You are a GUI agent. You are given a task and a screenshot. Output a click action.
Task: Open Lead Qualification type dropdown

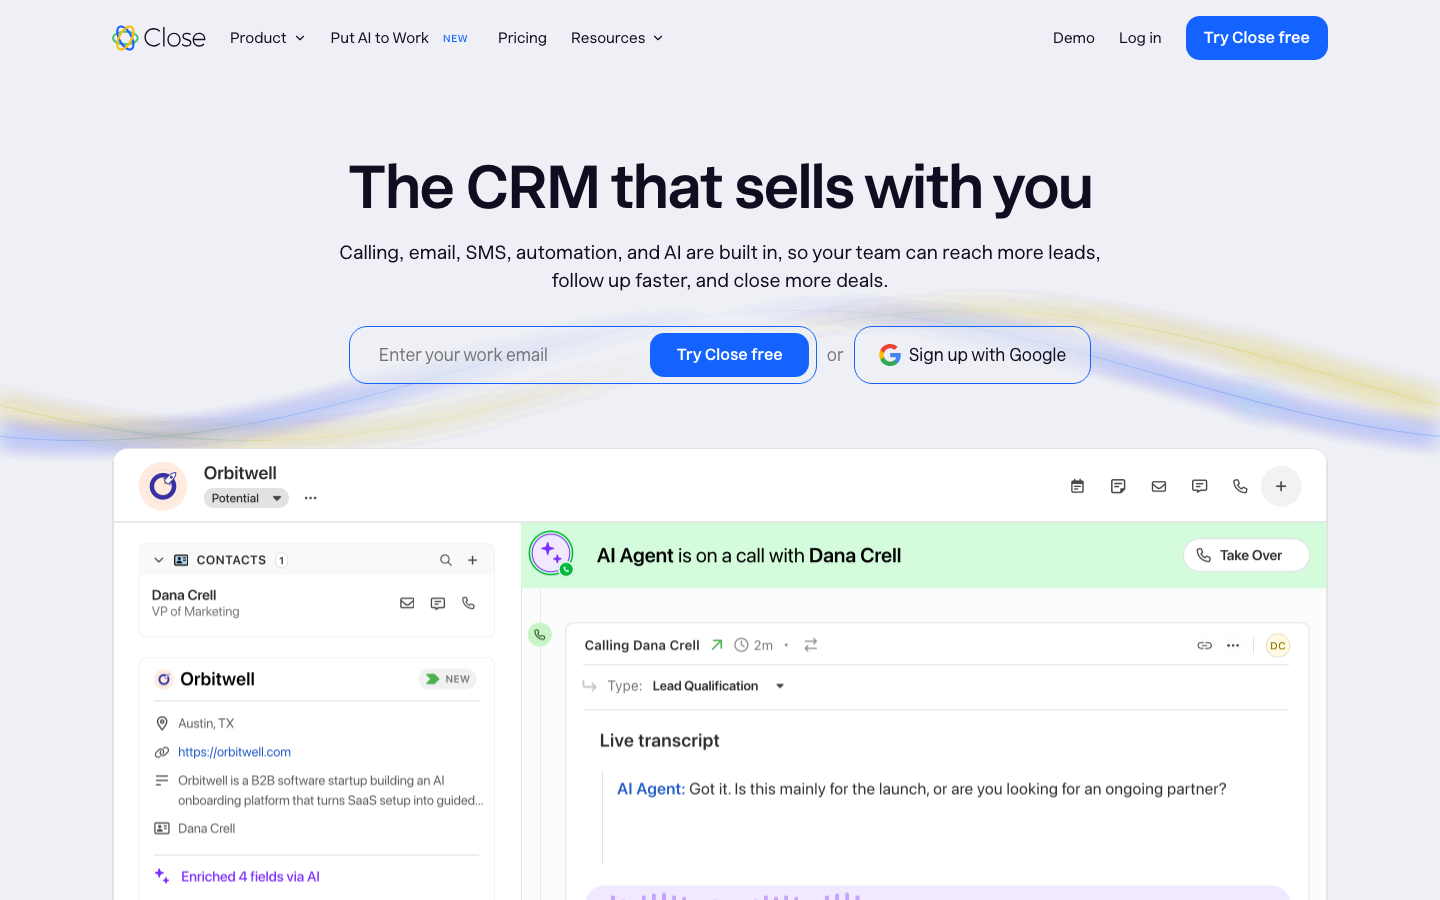click(718, 686)
